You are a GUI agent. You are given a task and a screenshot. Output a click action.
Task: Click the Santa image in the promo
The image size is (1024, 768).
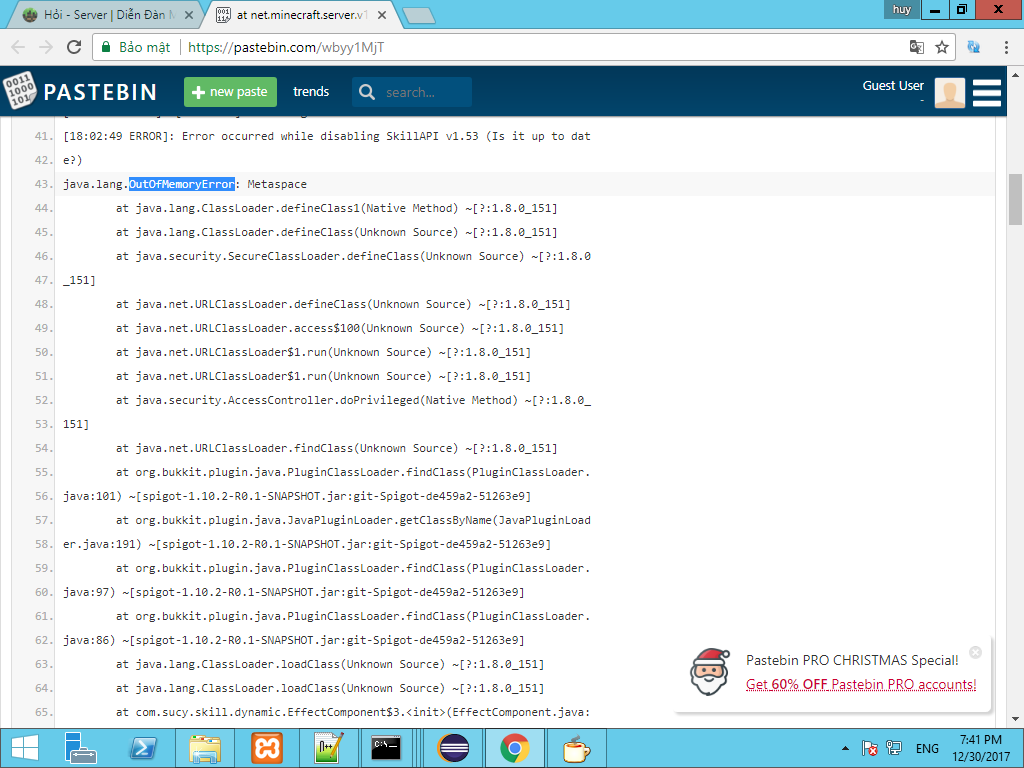[709, 672]
